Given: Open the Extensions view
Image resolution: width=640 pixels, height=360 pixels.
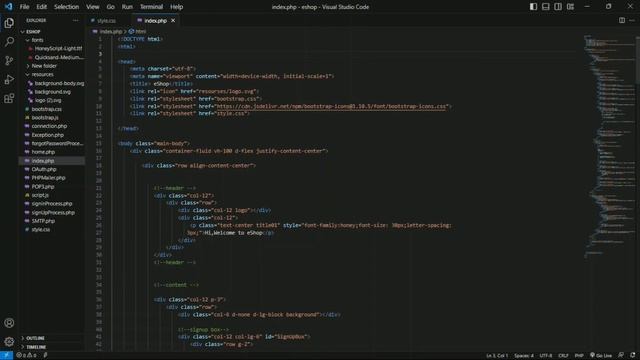Looking at the screenshot, I should pos(9,98).
